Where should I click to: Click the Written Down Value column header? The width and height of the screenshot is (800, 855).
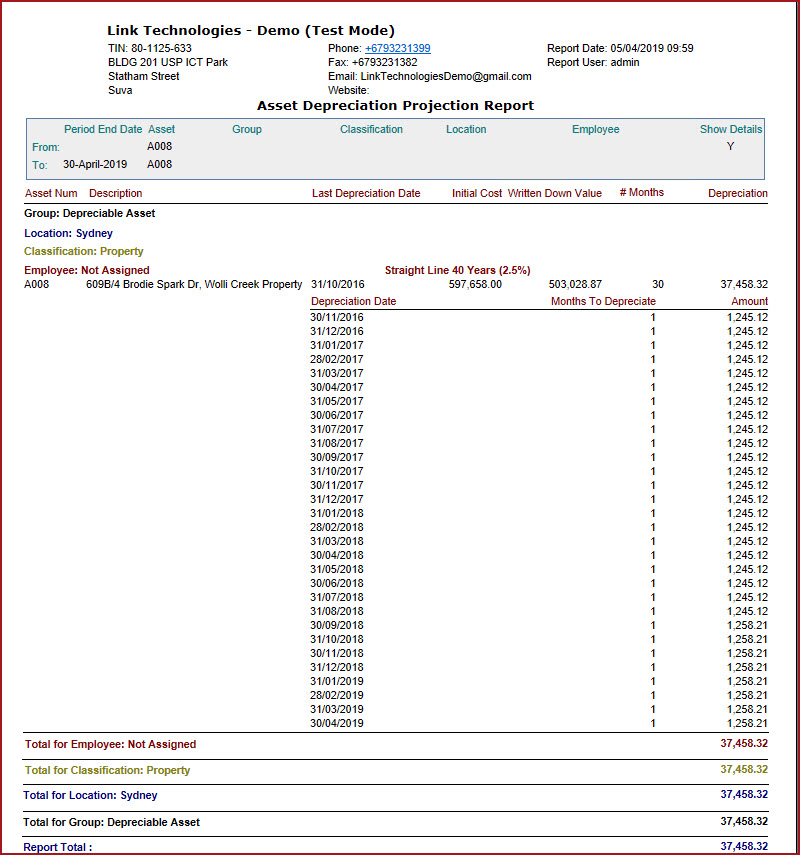555,193
